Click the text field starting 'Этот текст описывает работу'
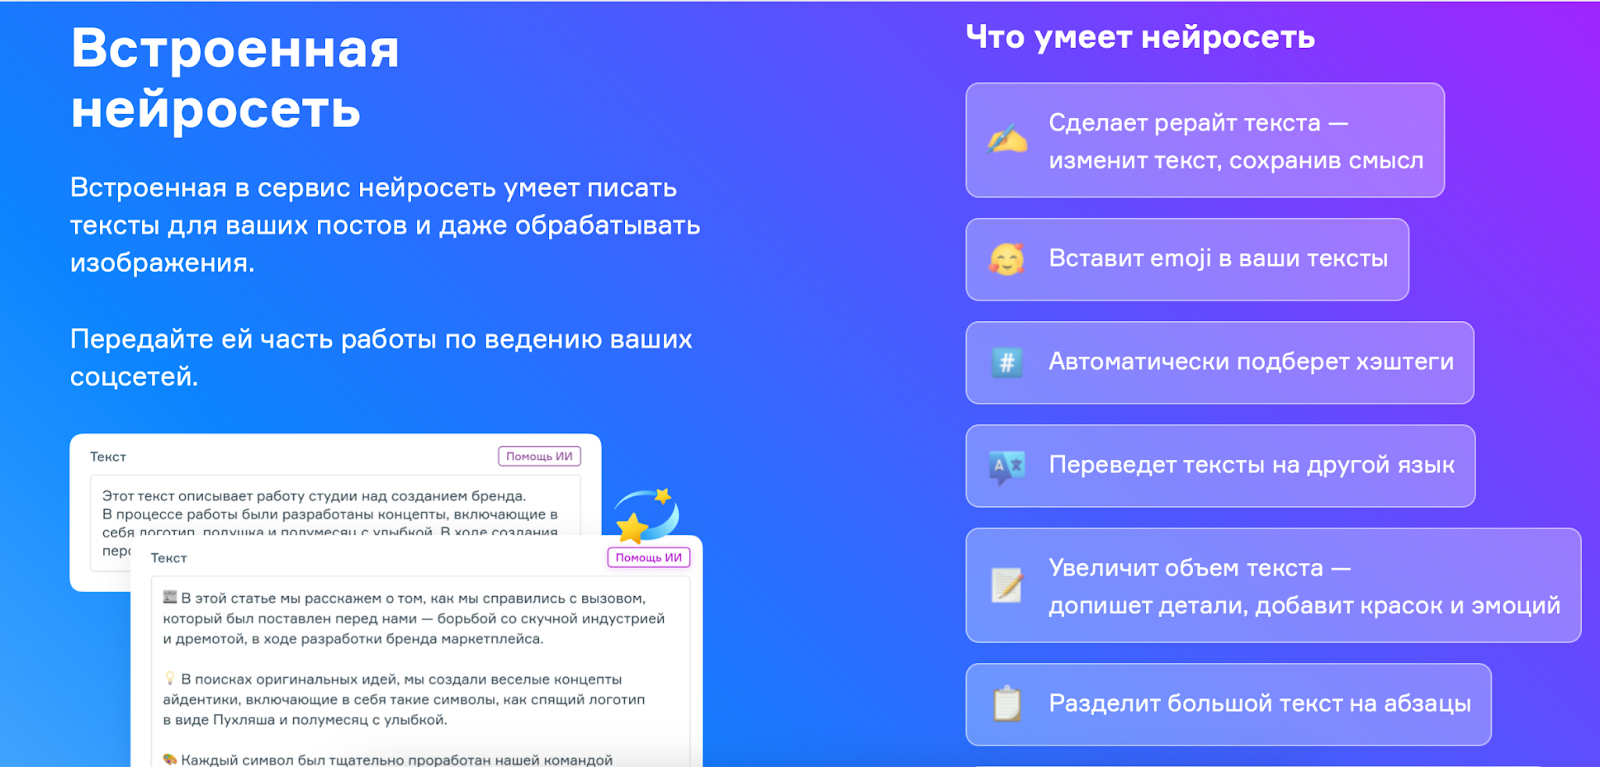This screenshot has height=767, width=1600. pos(335,522)
